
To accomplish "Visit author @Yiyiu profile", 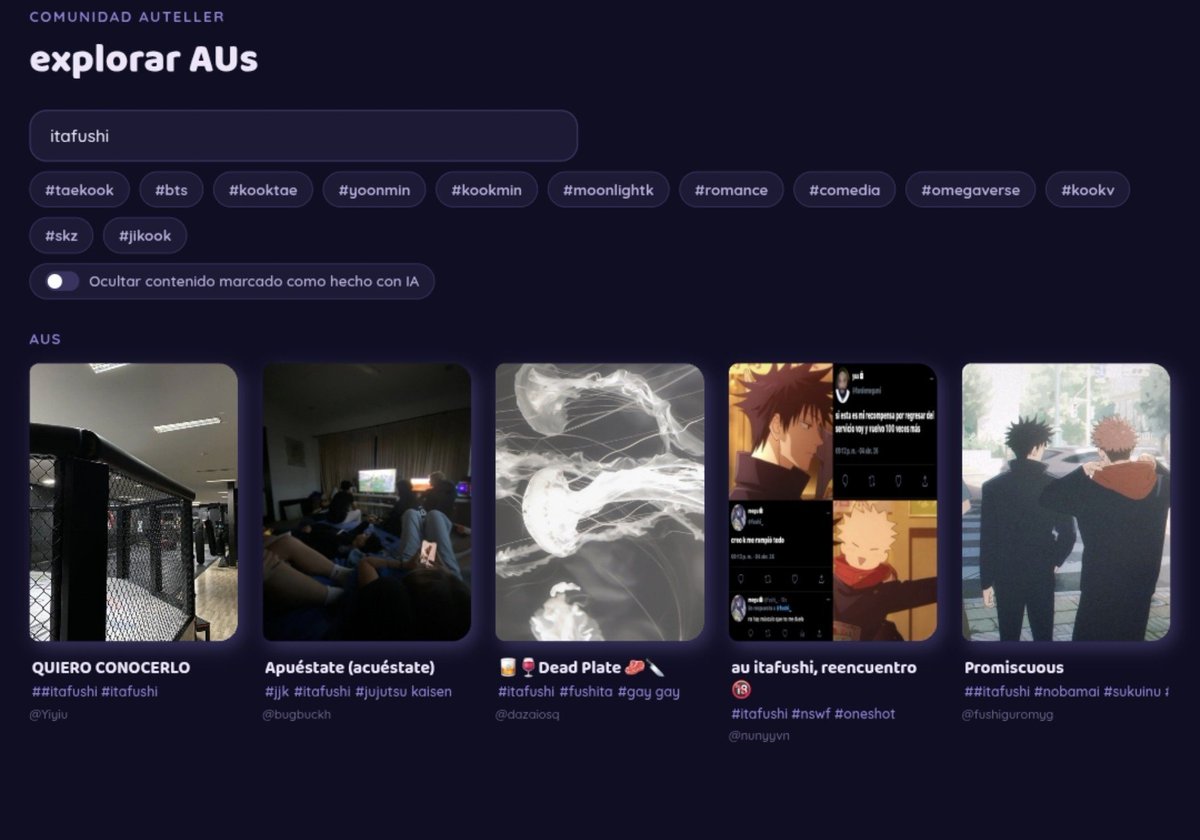I will [x=49, y=714].
